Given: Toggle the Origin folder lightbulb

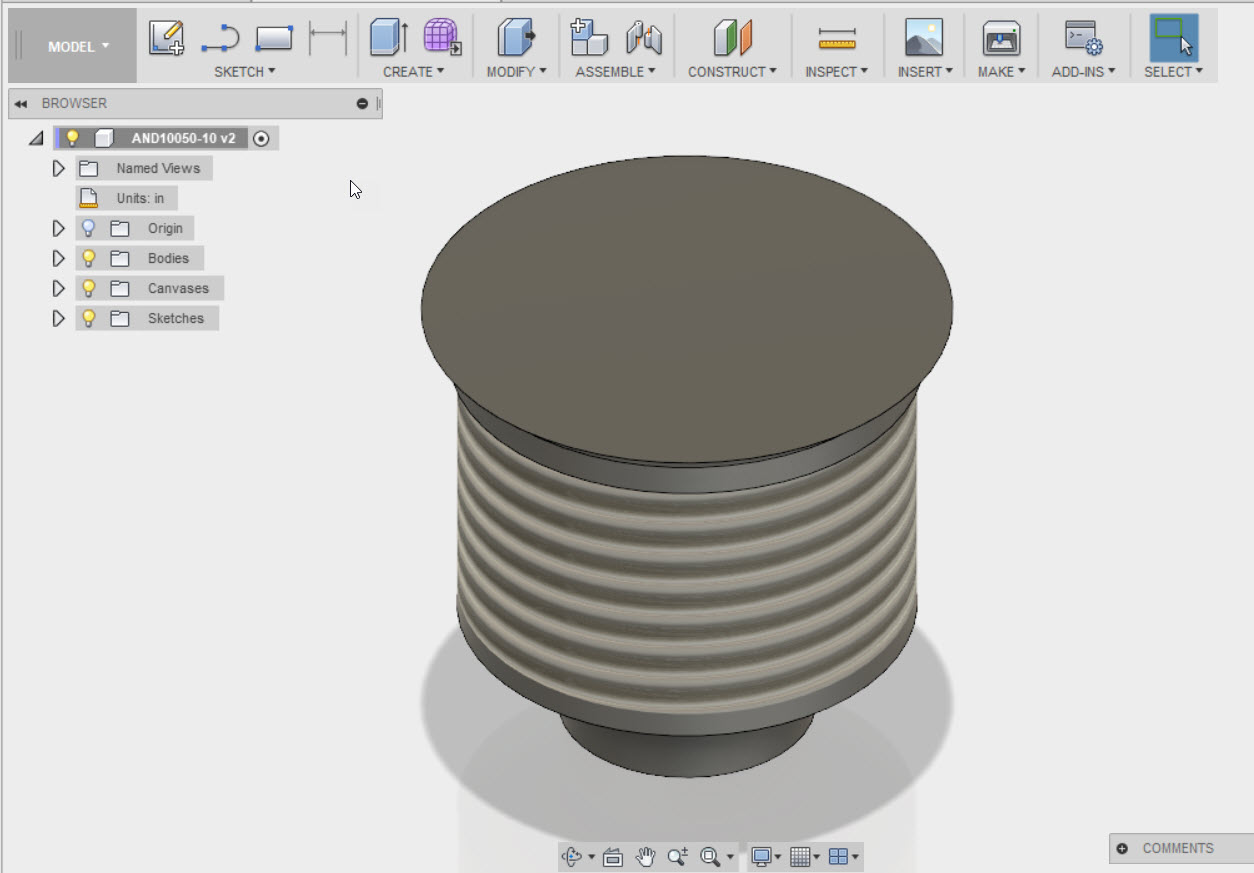Looking at the screenshot, I should click(x=88, y=228).
